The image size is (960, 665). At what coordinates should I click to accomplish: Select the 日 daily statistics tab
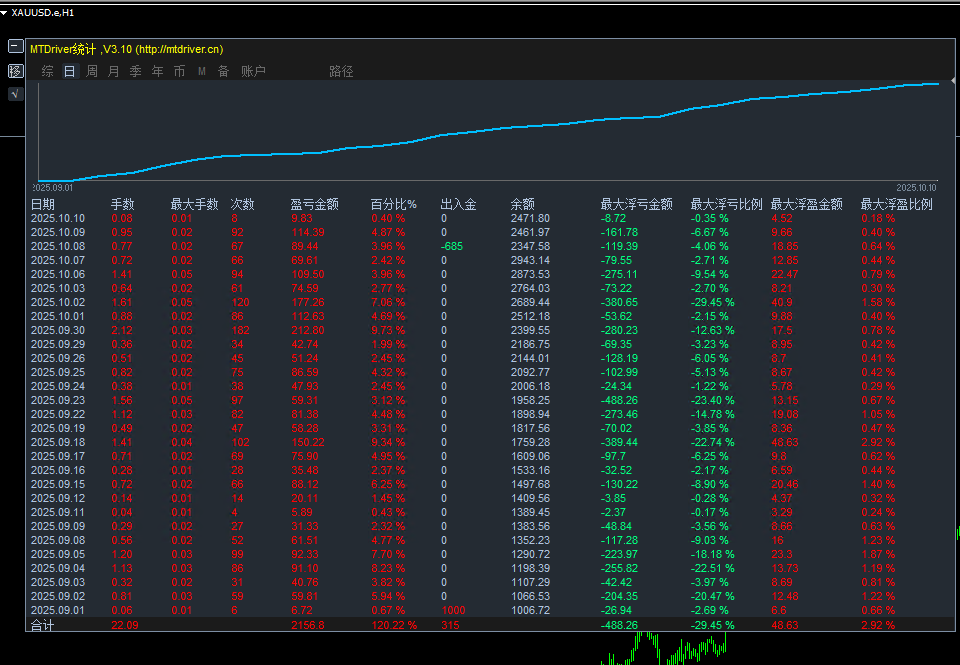click(x=69, y=71)
